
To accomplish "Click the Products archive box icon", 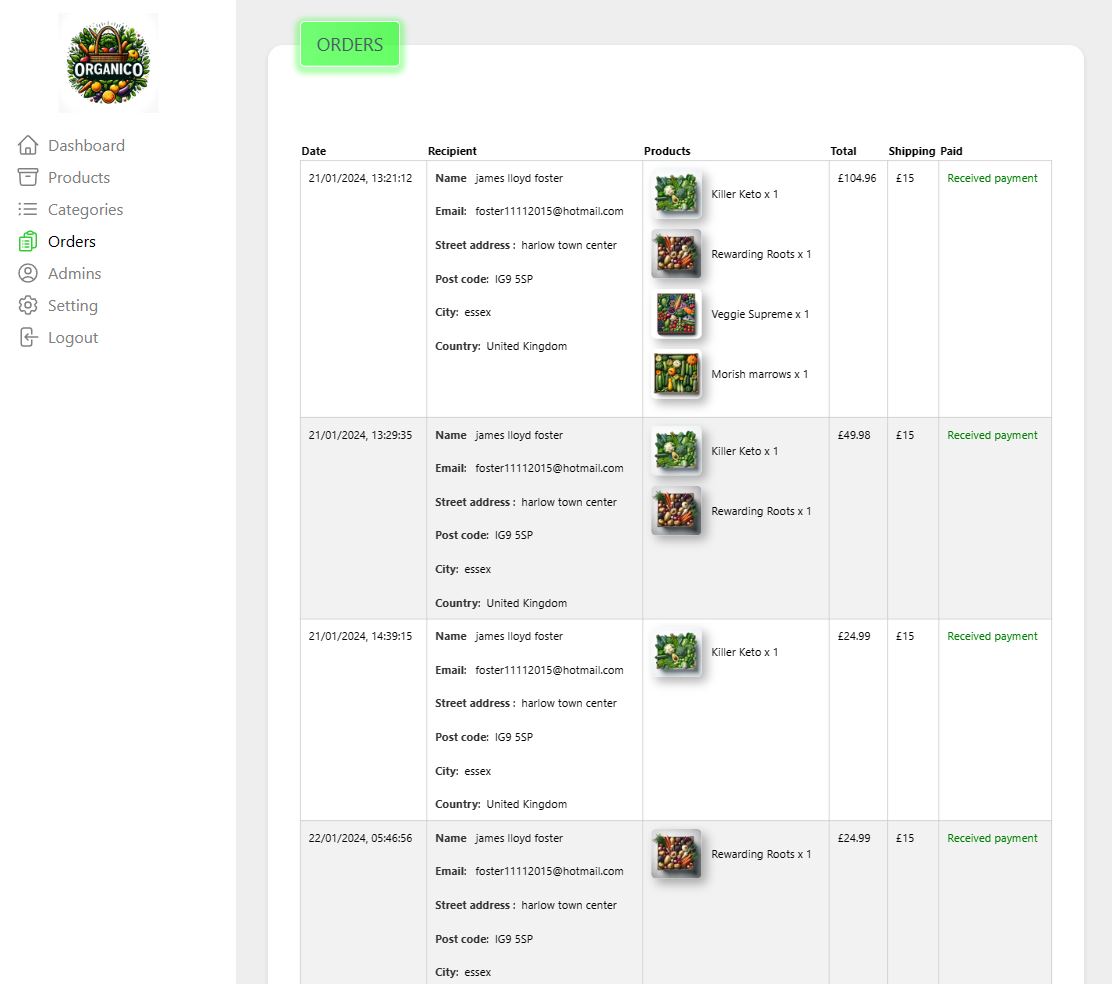I will coord(28,177).
